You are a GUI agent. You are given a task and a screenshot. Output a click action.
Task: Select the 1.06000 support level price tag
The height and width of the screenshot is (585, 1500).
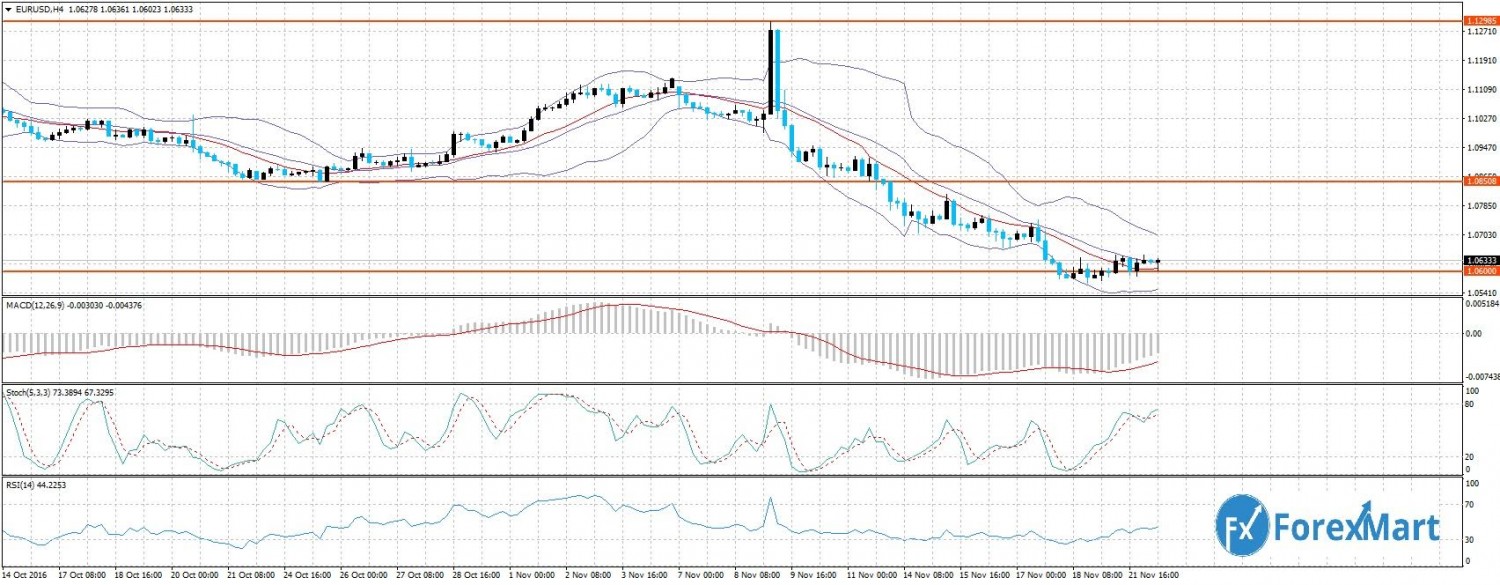pyautogui.click(x=1479, y=271)
